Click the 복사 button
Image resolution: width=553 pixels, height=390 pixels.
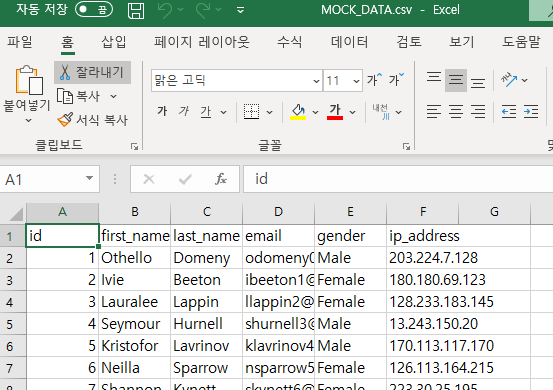79,96
